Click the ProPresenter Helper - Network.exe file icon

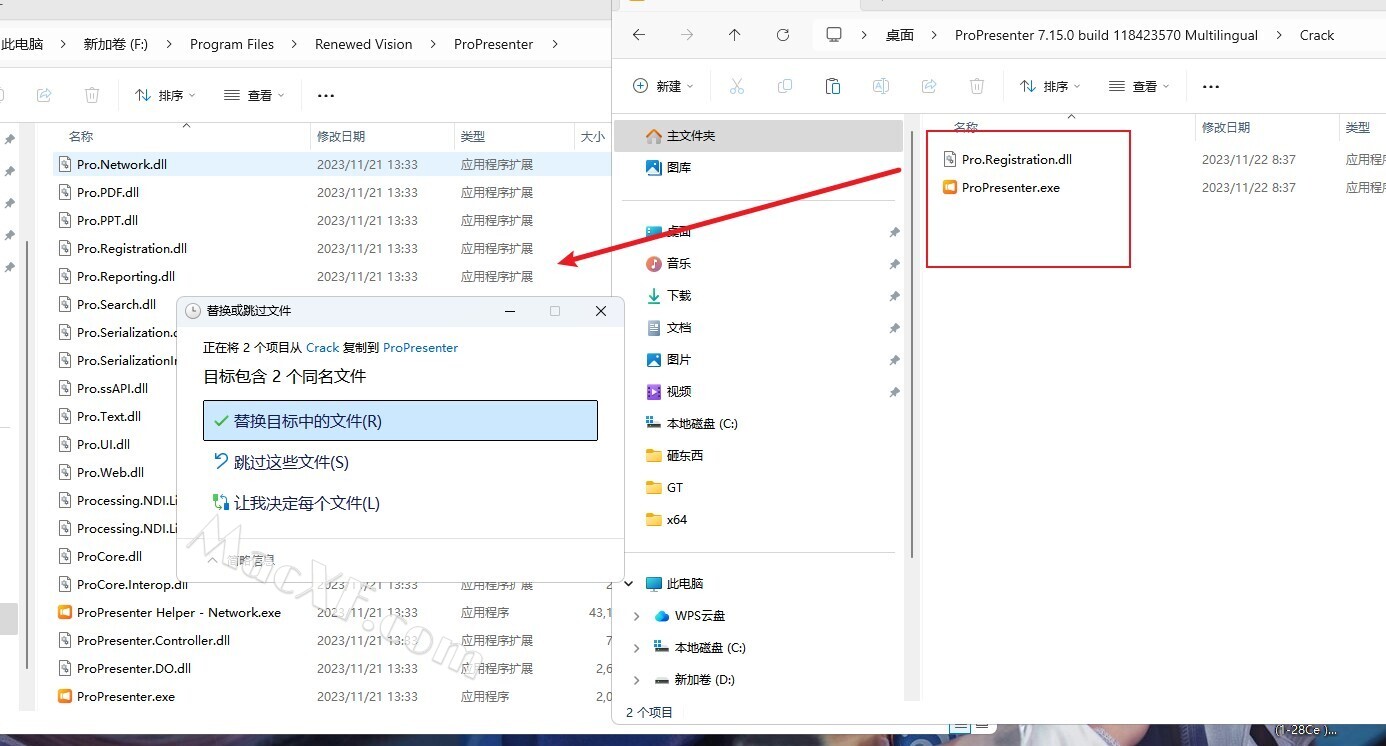(x=65, y=612)
